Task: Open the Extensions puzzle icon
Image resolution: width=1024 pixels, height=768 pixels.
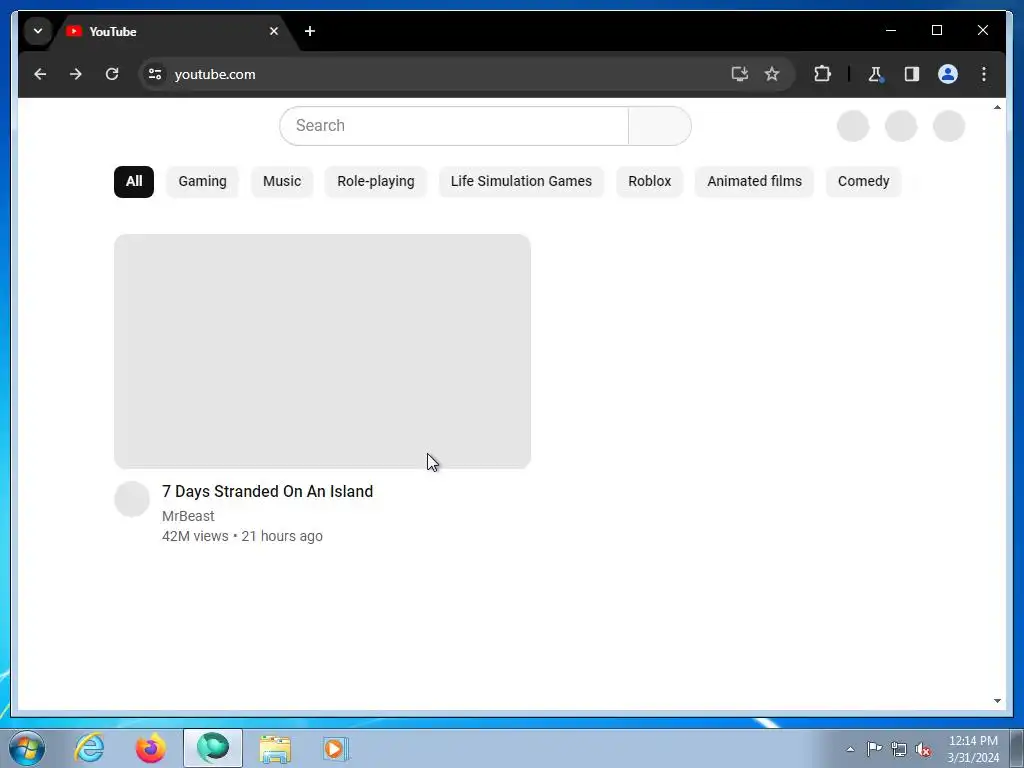Action: coord(822,74)
